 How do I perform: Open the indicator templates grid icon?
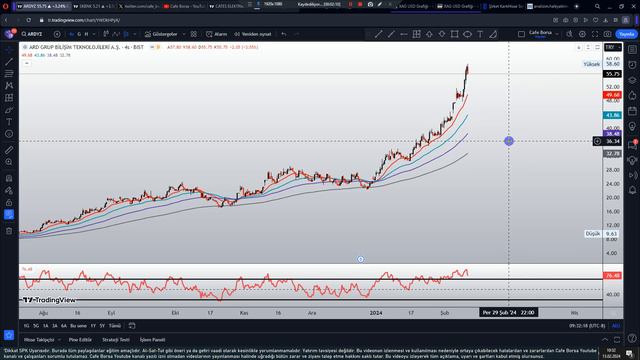click(x=193, y=34)
